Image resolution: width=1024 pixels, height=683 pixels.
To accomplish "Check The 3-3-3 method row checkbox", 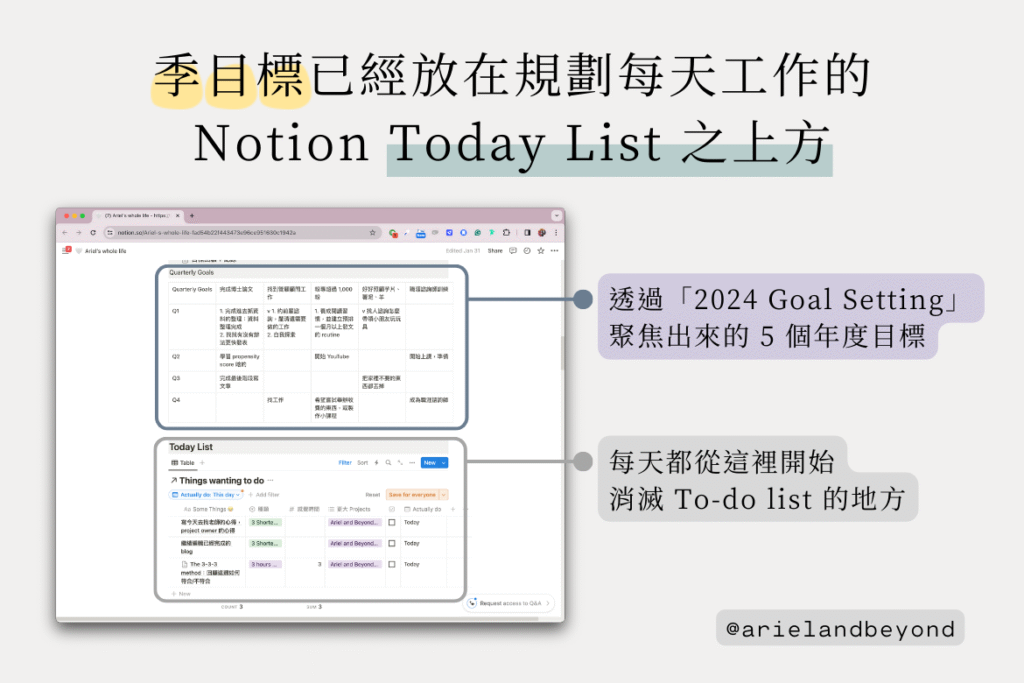I will click(x=392, y=564).
